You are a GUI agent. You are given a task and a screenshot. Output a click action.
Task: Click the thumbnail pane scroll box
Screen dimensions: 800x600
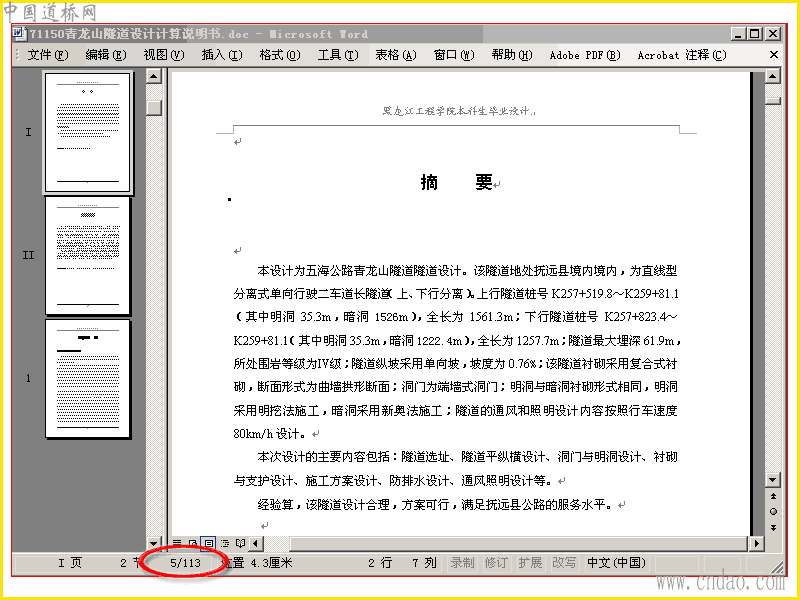point(154,108)
